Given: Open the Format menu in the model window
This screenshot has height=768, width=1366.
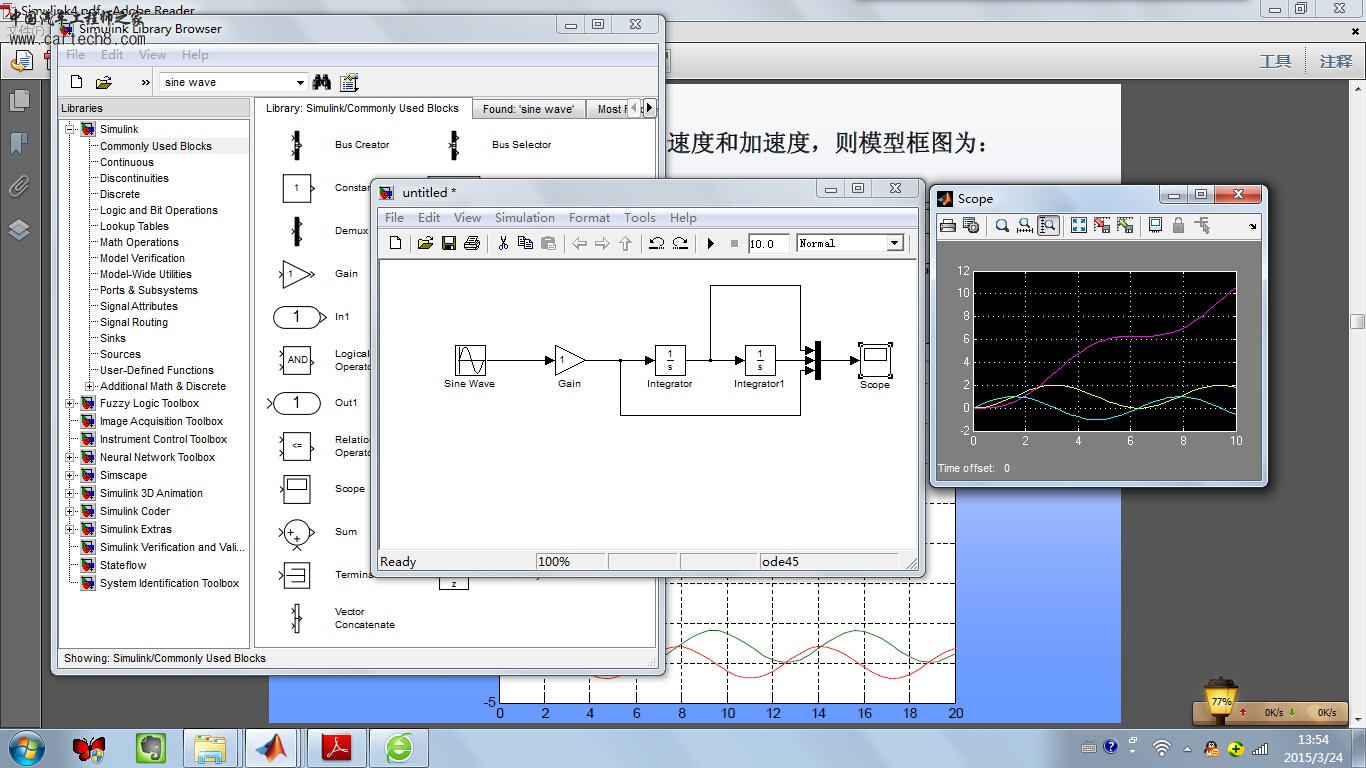Looking at the screenshot, I should tap(589, 217).
